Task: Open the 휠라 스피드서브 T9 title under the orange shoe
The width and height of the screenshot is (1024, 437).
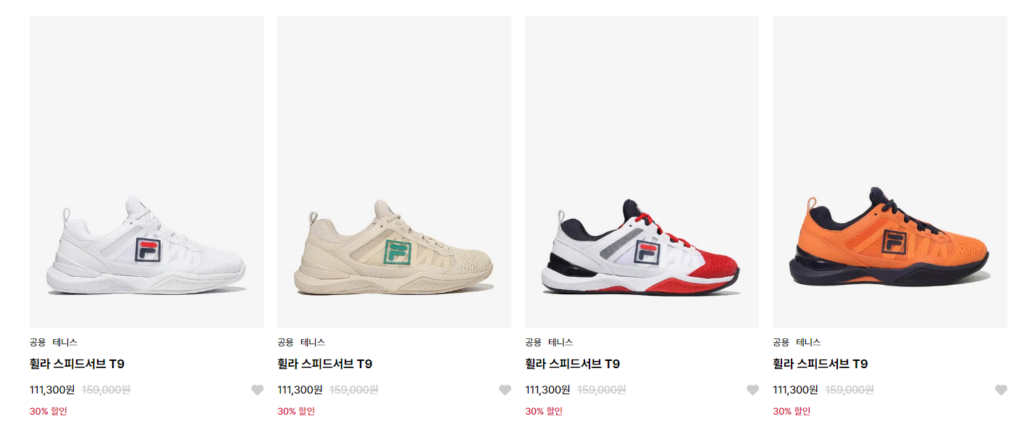Action: coord(820,364)
